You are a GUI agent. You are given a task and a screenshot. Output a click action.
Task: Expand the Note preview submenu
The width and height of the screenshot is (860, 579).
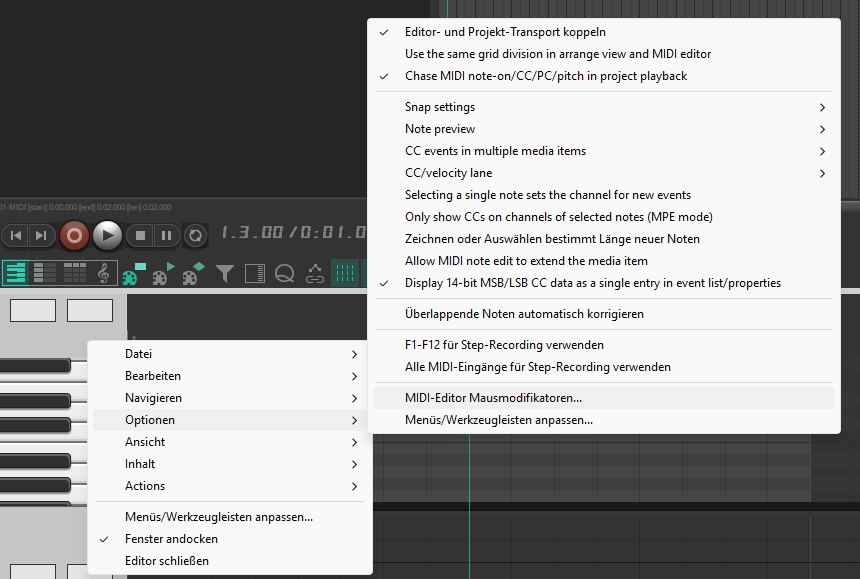(440, 129)
